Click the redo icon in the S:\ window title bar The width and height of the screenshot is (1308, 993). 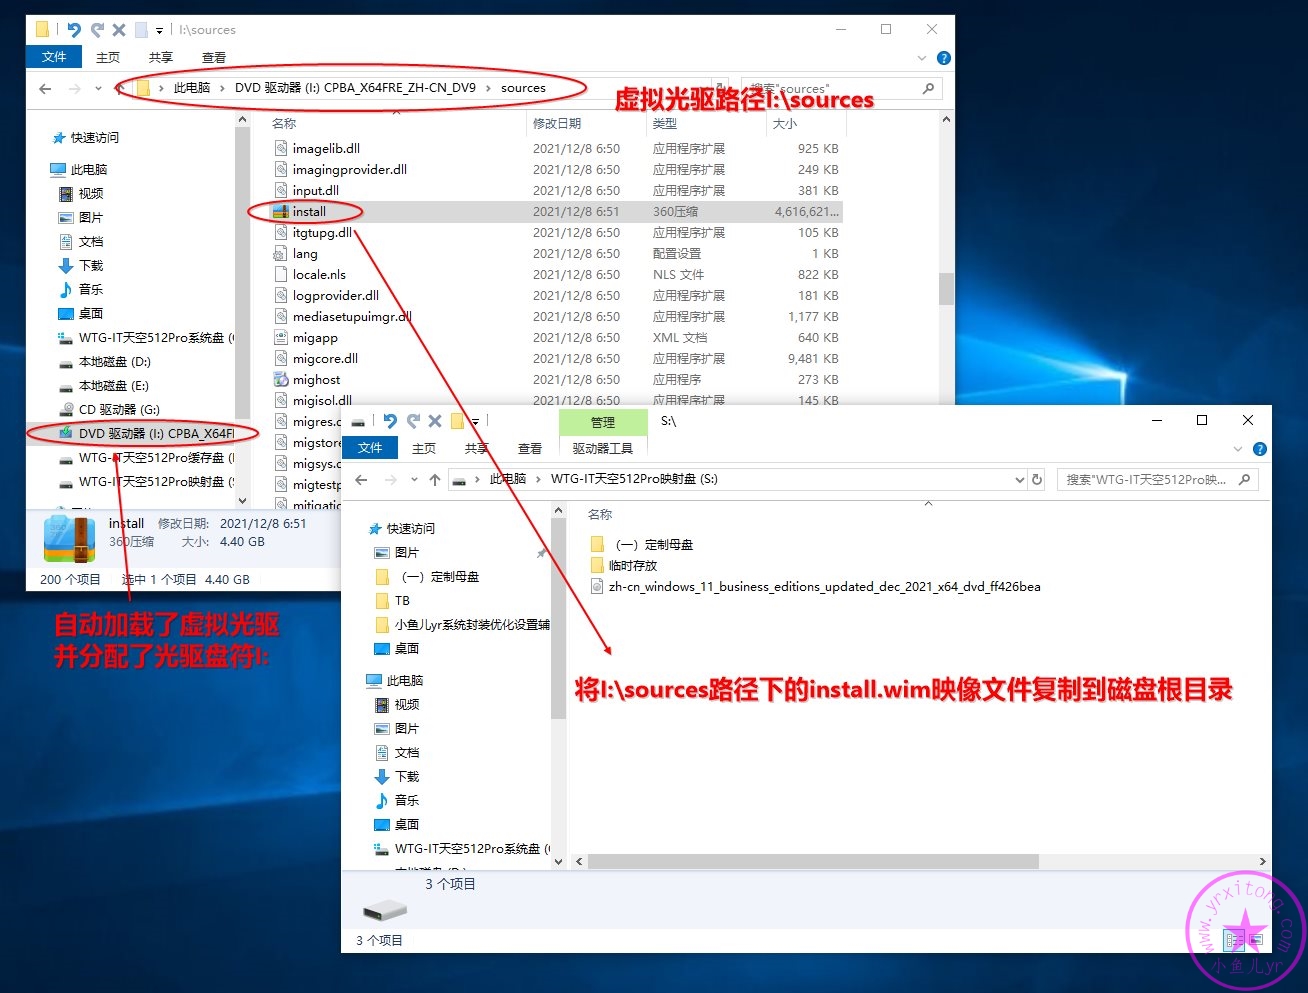tap(412, 421)
